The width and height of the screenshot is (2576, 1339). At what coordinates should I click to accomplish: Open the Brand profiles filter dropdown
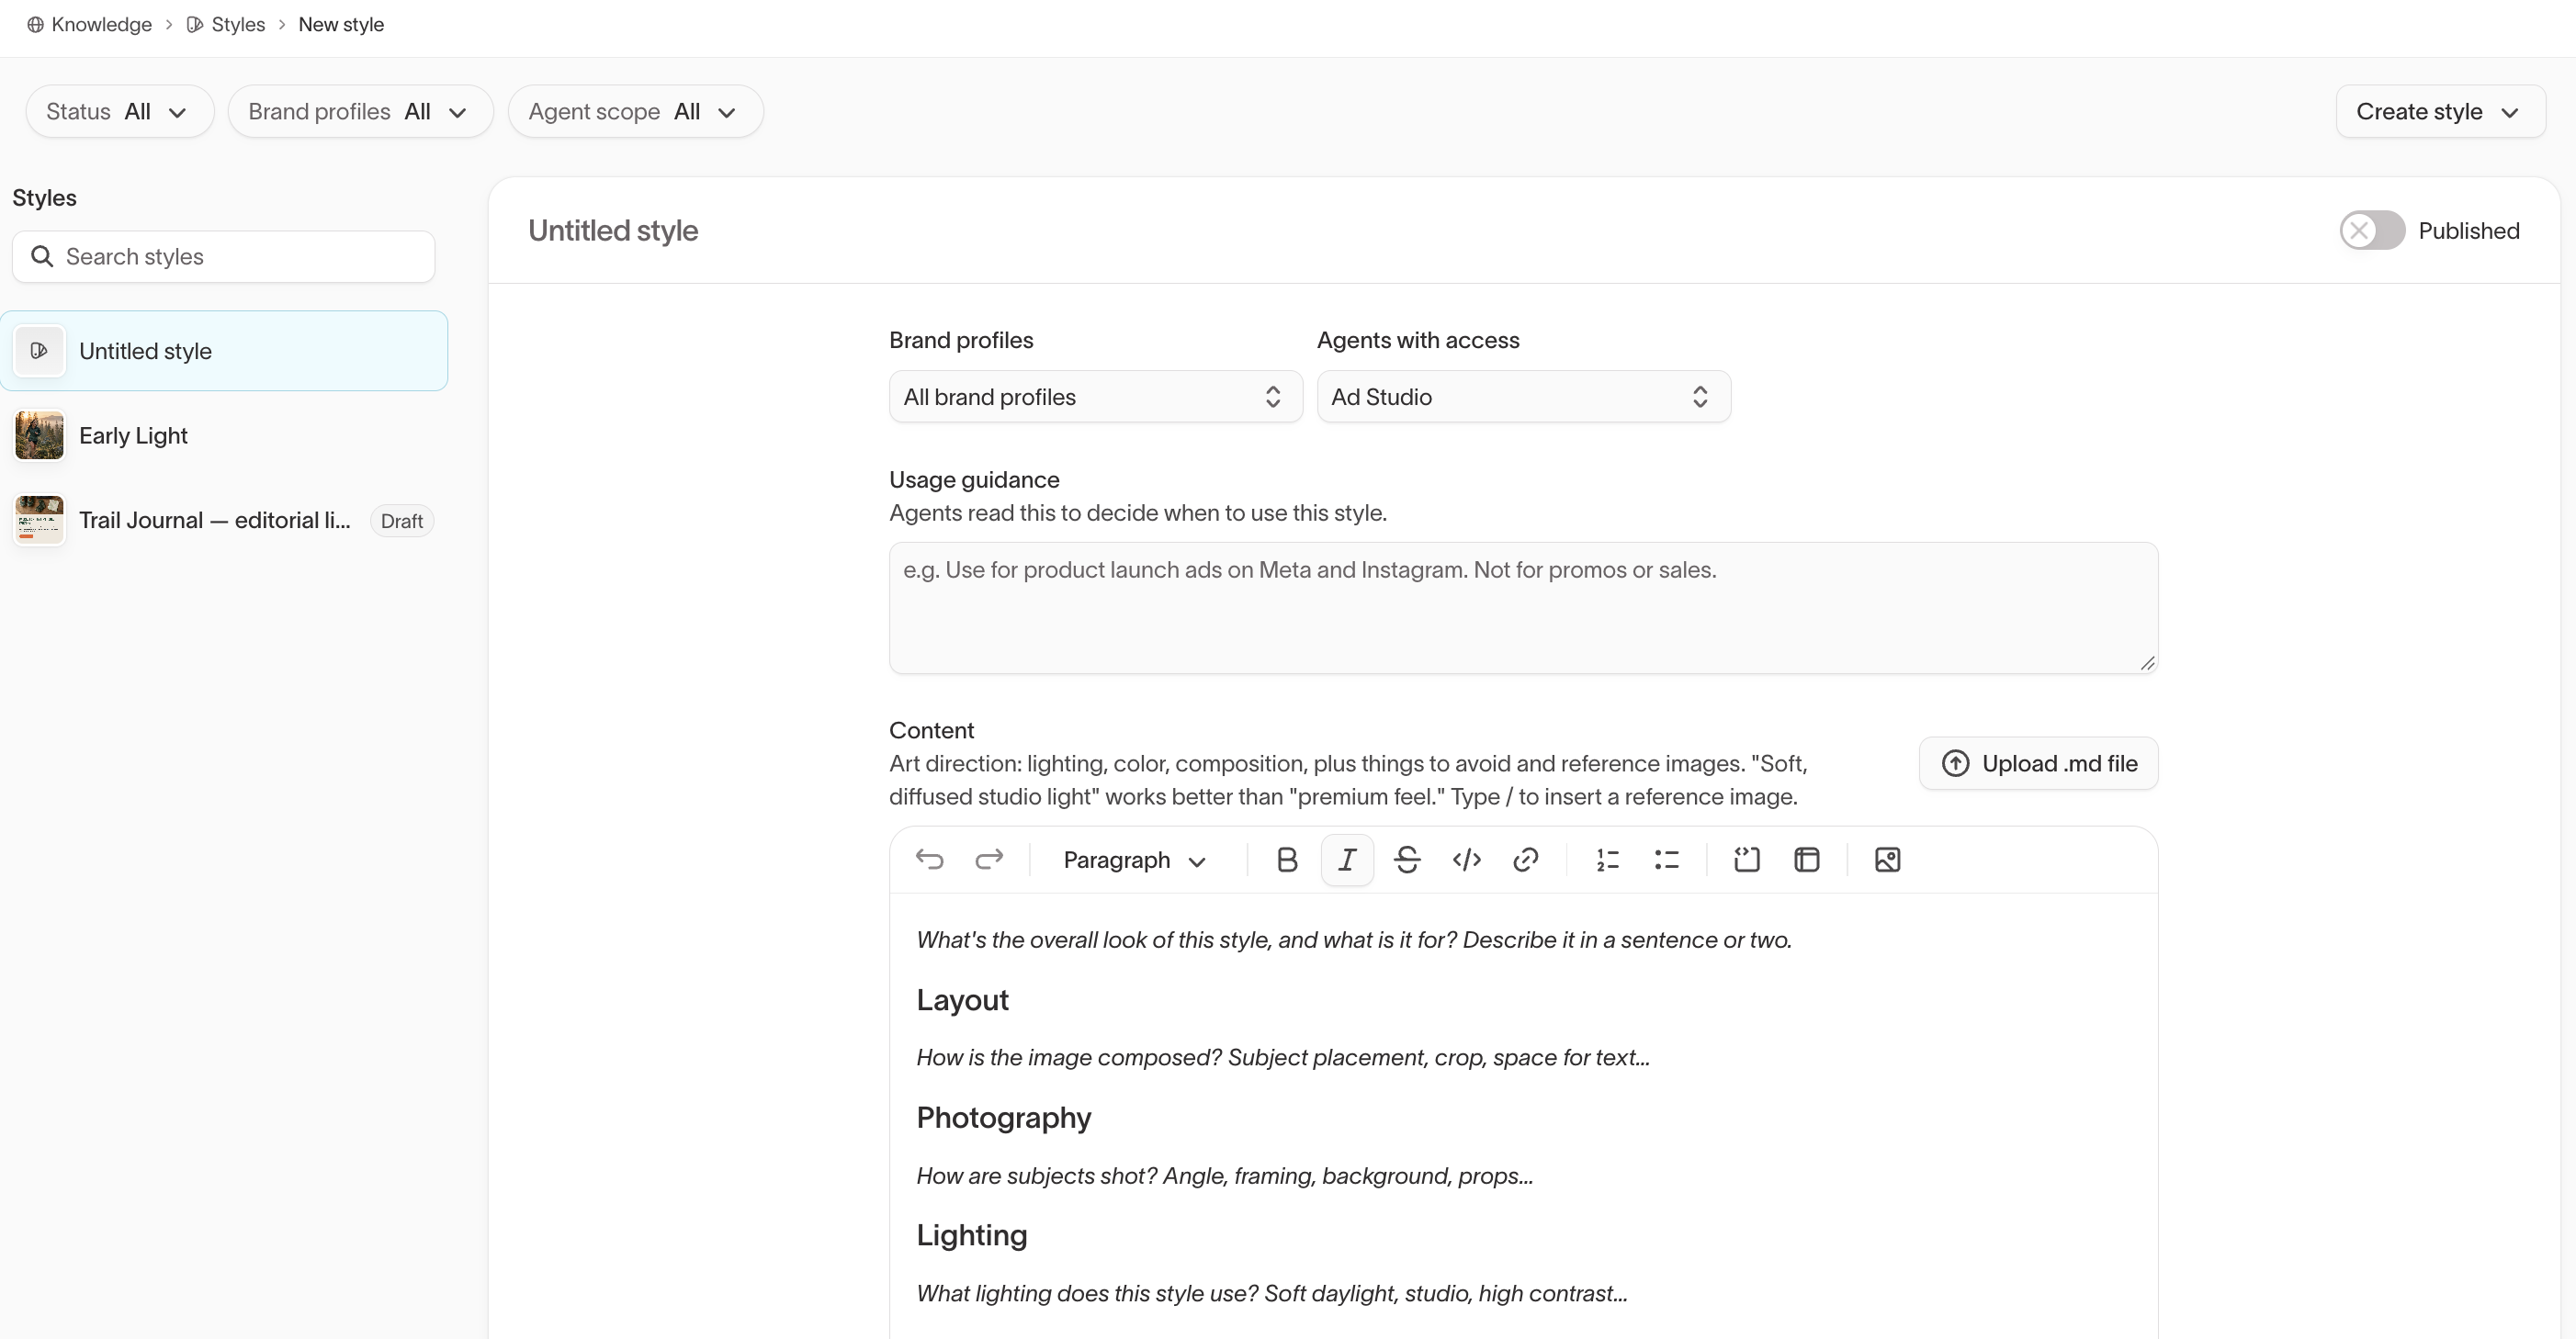coord(360,111)
